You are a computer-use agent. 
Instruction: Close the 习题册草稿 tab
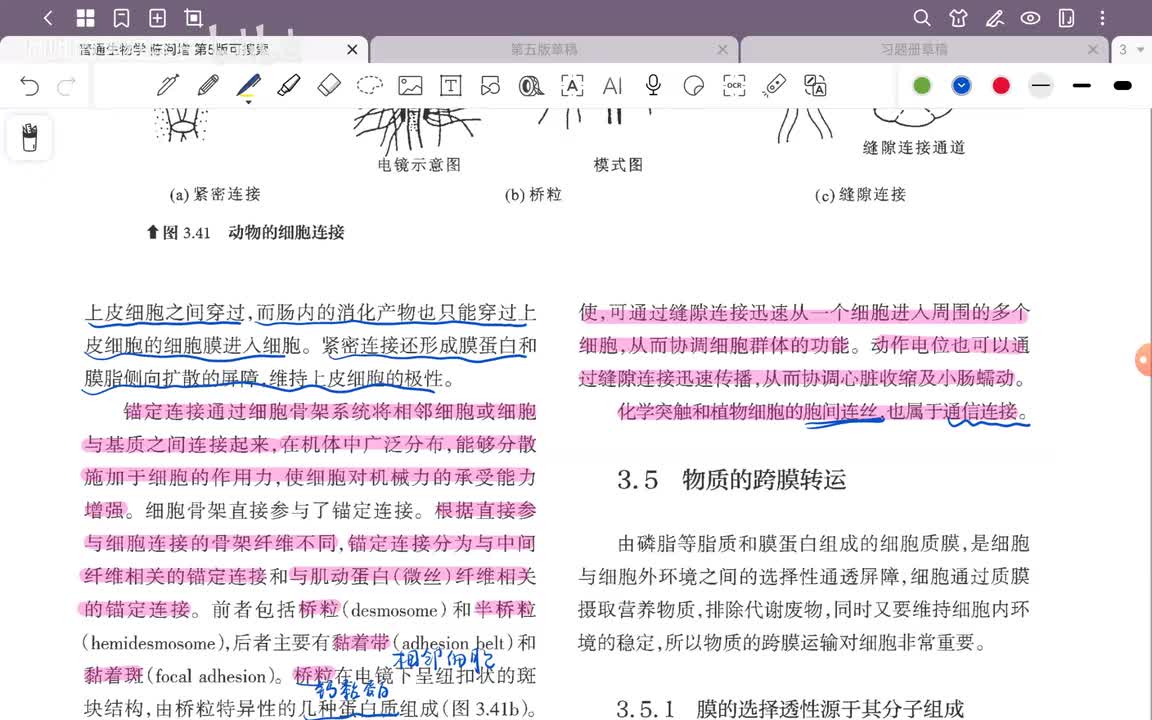click(x=1093, y=49)
